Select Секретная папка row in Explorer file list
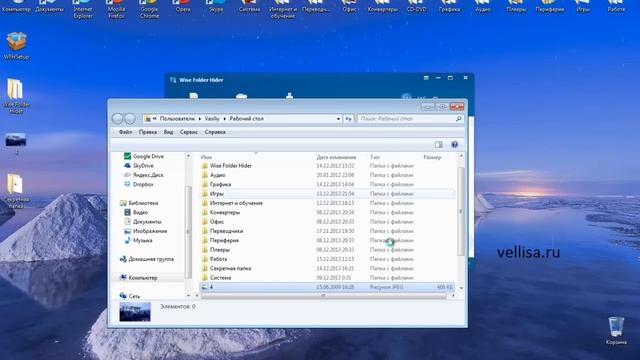640x360 pixels. (x=327, y=269)
